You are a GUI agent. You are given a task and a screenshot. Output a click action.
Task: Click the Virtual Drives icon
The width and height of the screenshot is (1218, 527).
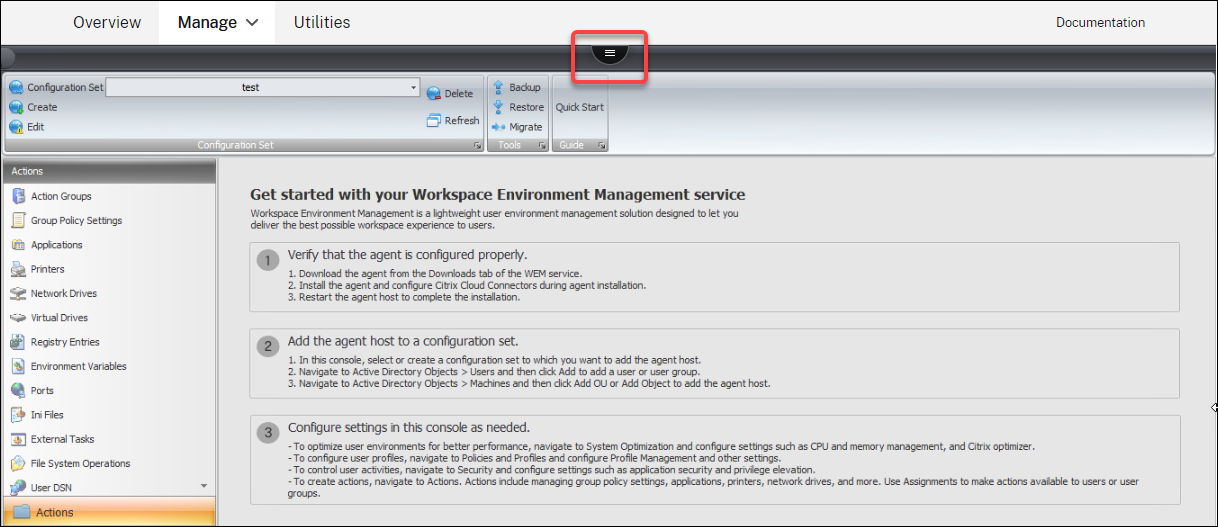[18, 317]
